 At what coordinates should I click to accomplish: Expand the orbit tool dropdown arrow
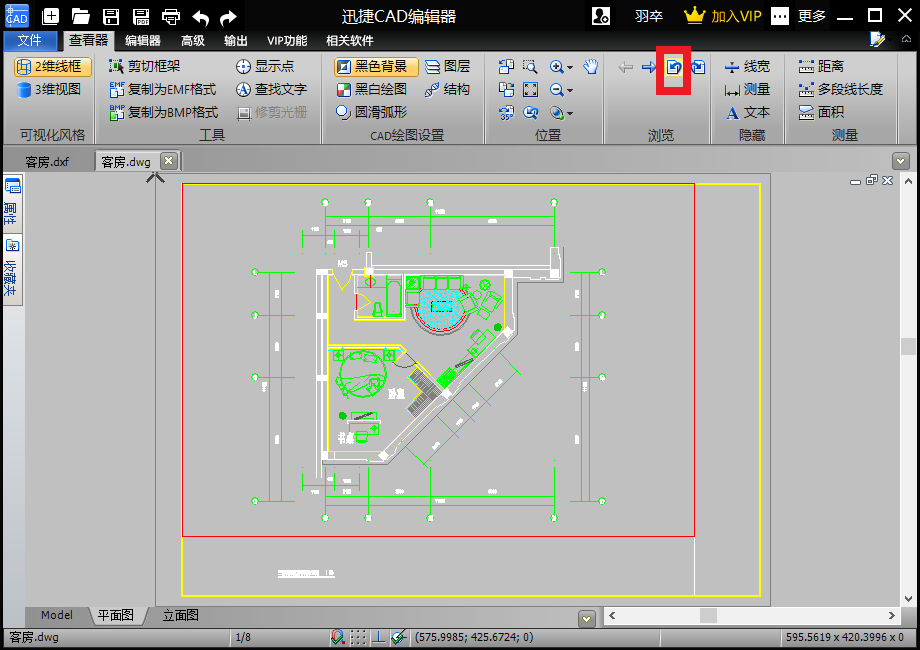click(x=570, y=113)
